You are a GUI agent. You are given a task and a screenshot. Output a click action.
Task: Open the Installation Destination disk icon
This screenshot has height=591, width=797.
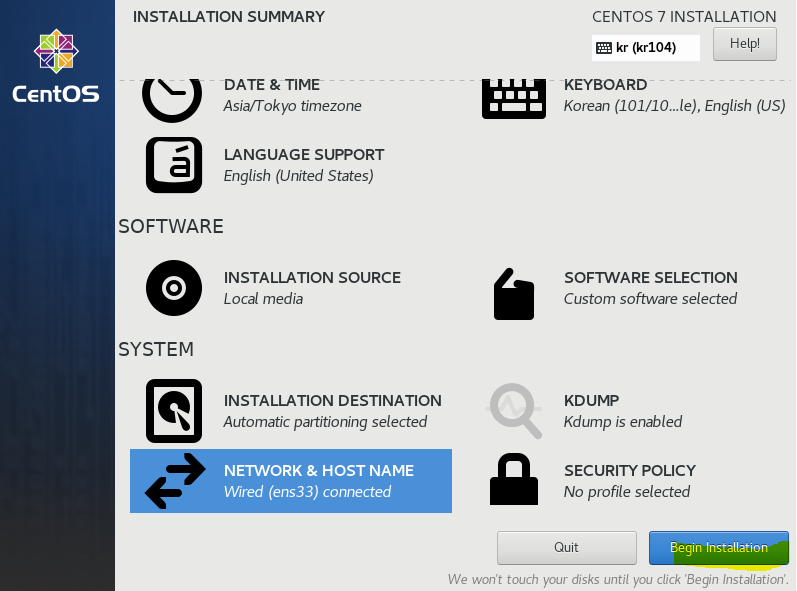(x=174, y=411)
